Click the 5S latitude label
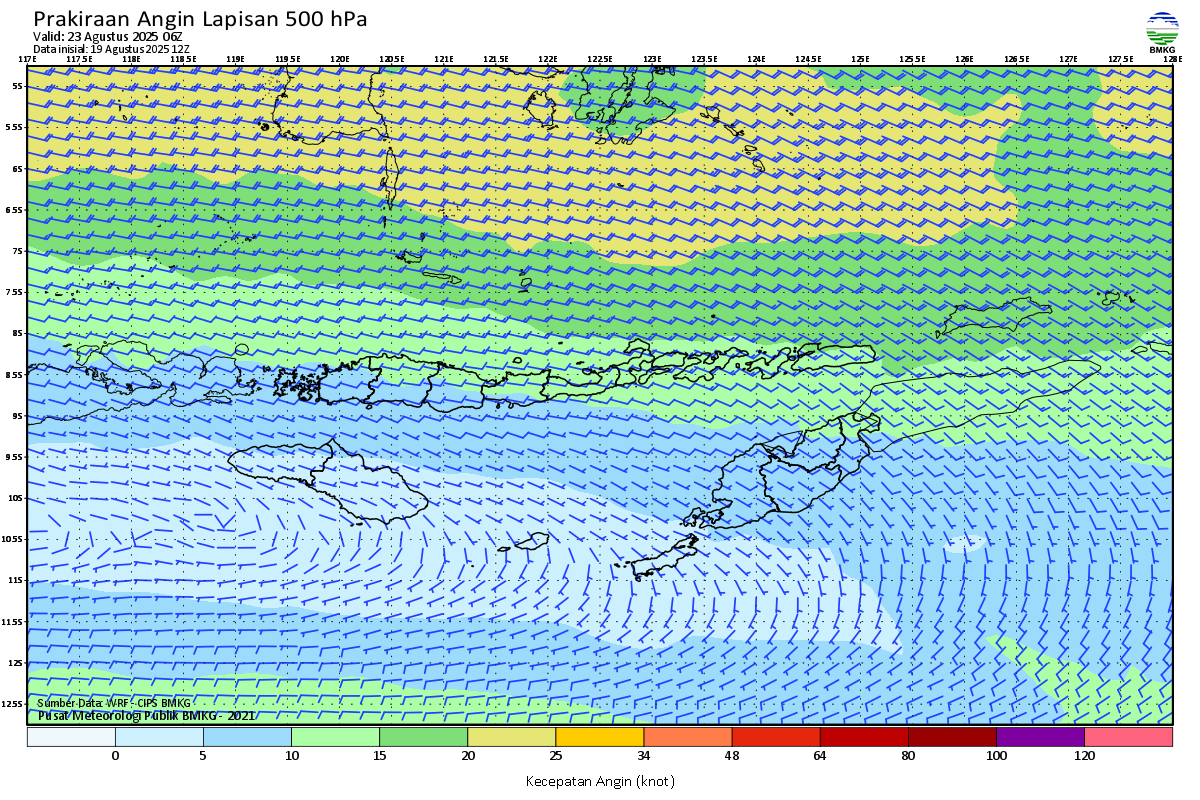Screen dimensions: 1200x800 point(17,86)
